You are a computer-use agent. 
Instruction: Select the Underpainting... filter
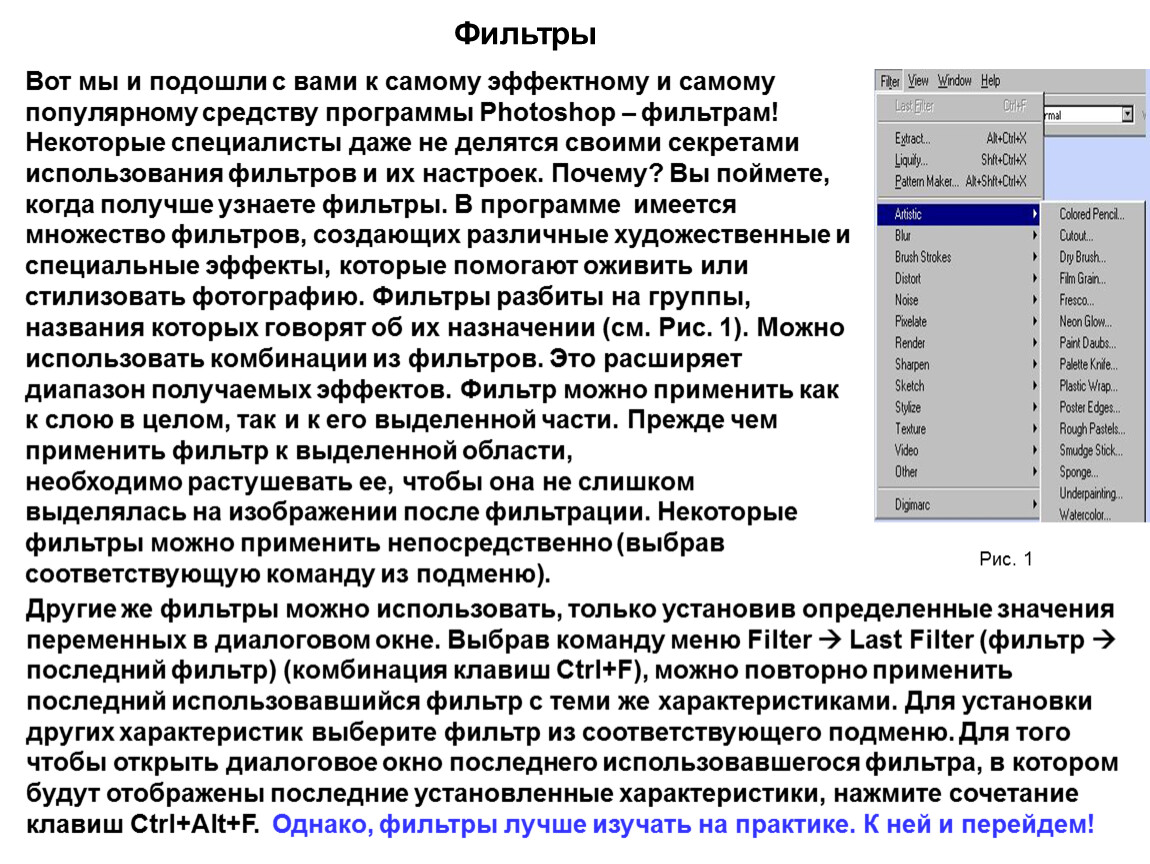1092,494
